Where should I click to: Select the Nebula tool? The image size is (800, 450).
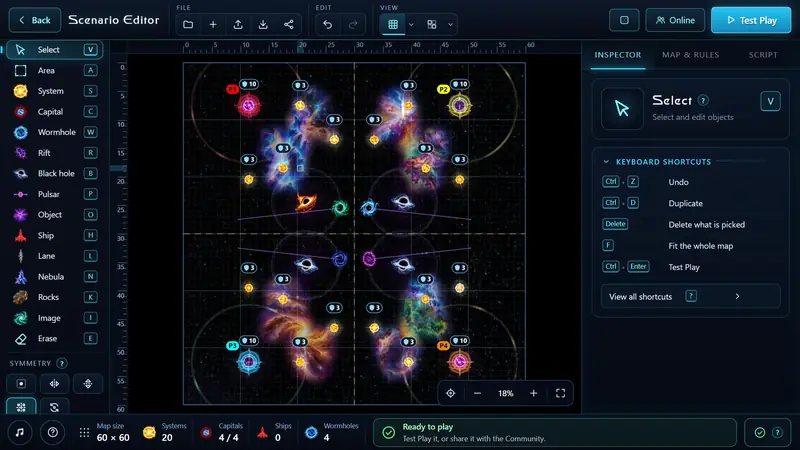pos(55,277)
